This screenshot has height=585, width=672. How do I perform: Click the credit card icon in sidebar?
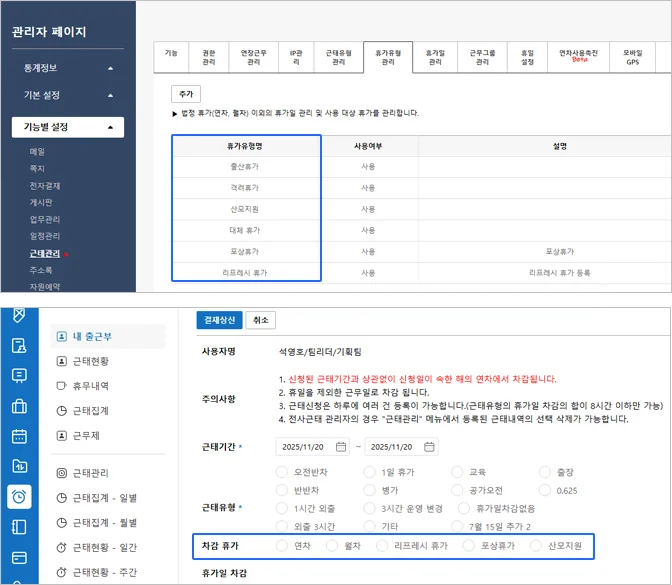[19, 557]
